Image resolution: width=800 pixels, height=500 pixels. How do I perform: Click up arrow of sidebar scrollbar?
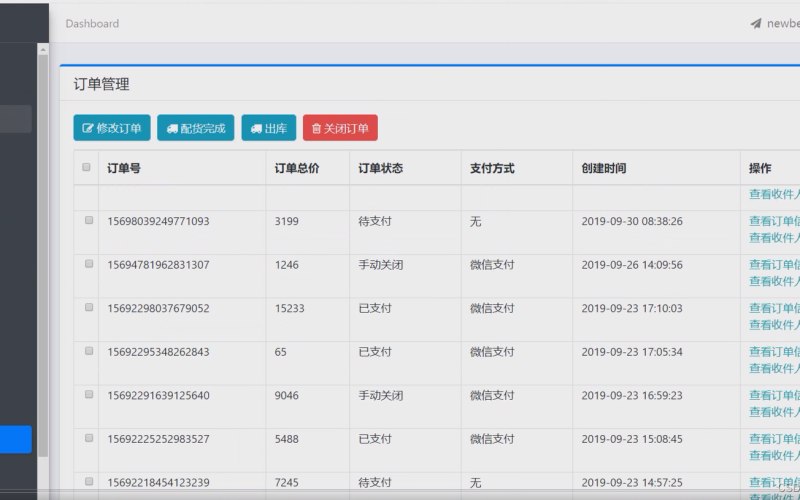pos(43,49)
